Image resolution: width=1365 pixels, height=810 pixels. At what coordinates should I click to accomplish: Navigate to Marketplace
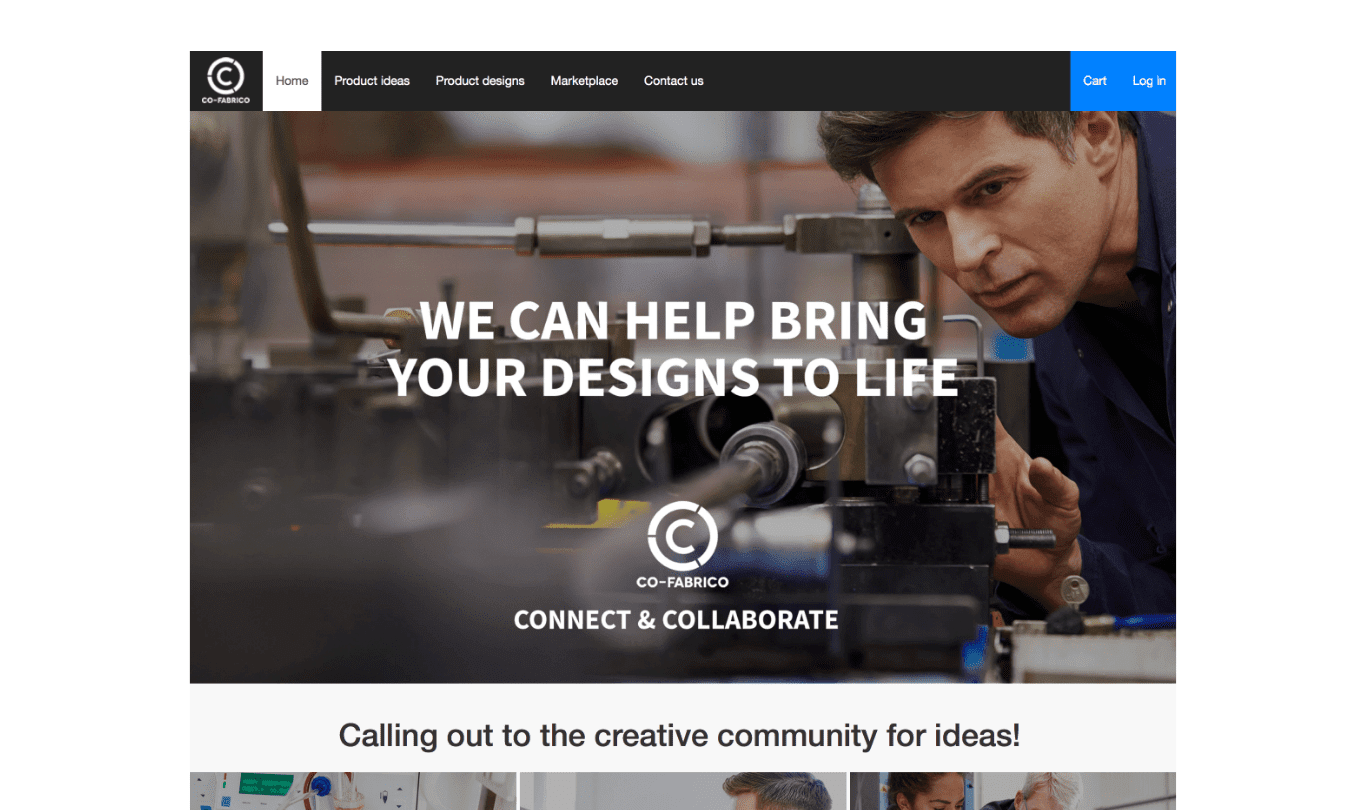(584, 81)
